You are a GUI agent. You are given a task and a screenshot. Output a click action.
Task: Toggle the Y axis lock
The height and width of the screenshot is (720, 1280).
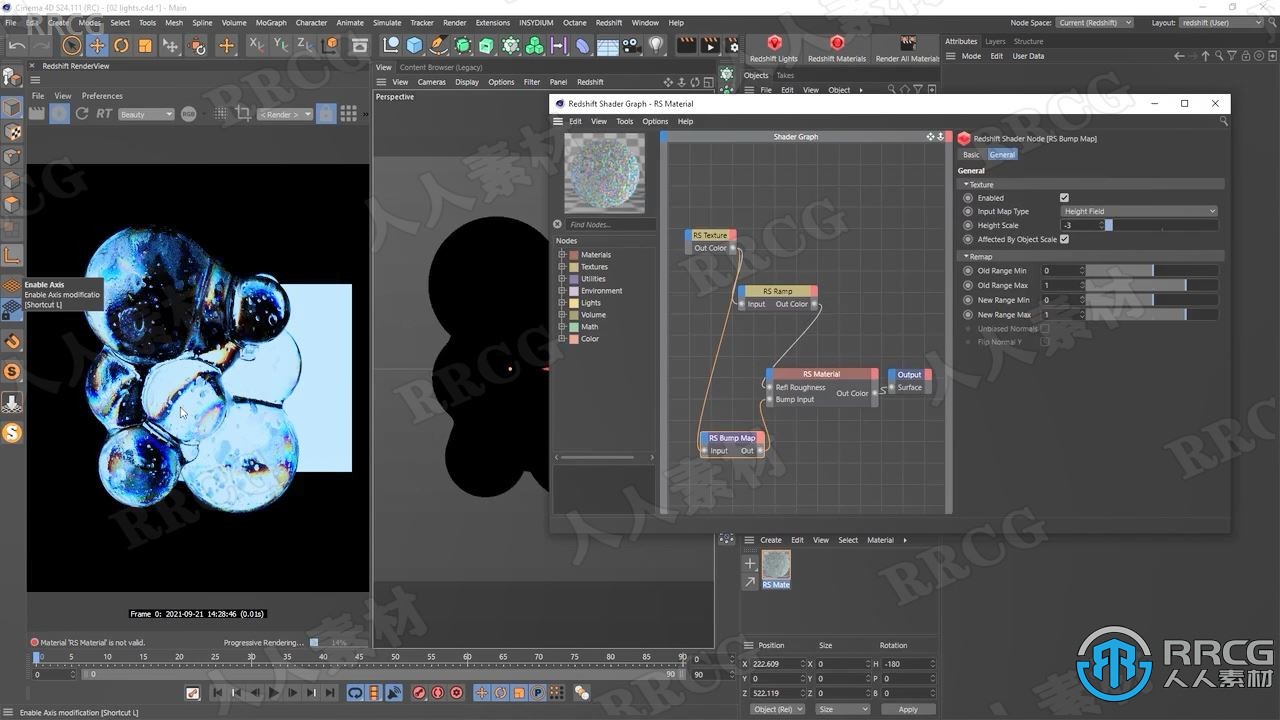tap(281, 45)
